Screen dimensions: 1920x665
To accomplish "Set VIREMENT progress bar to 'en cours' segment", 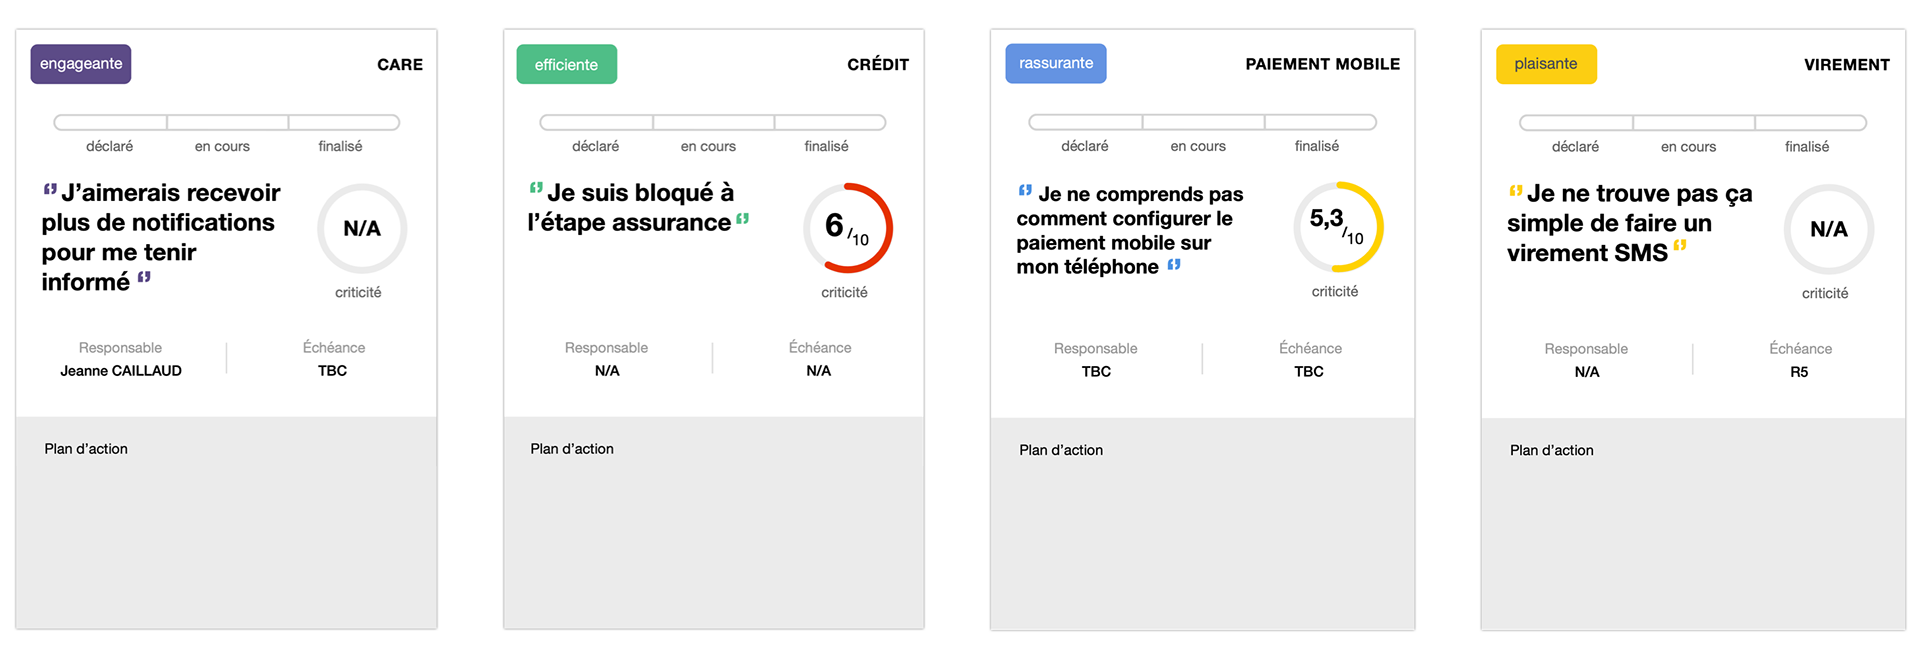I will click(x=1694, y=123).
